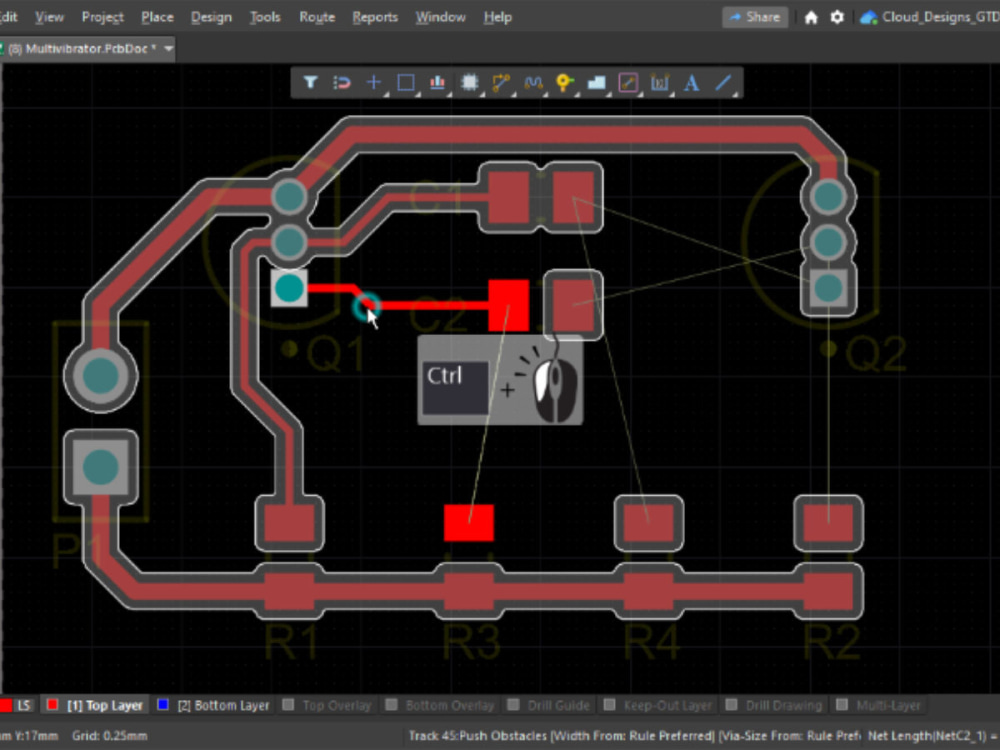The height and width of the screenshot is (750, 1000).
Task: Click the square pad of Q1
Action: tap(289, 288)
